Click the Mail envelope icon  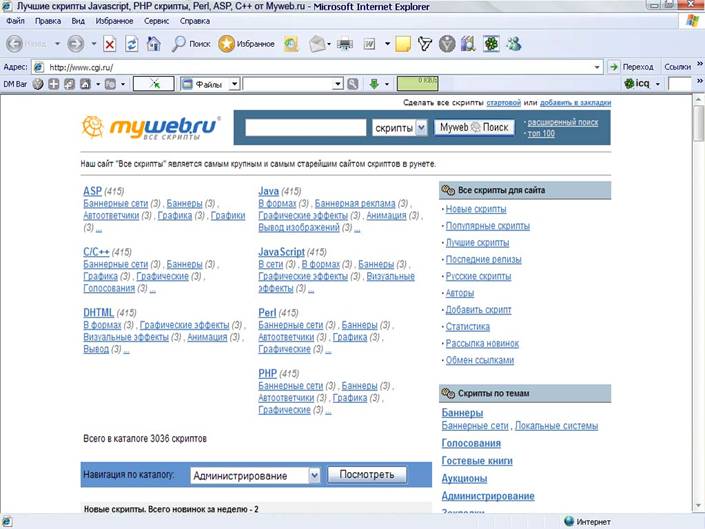(317, 44)
